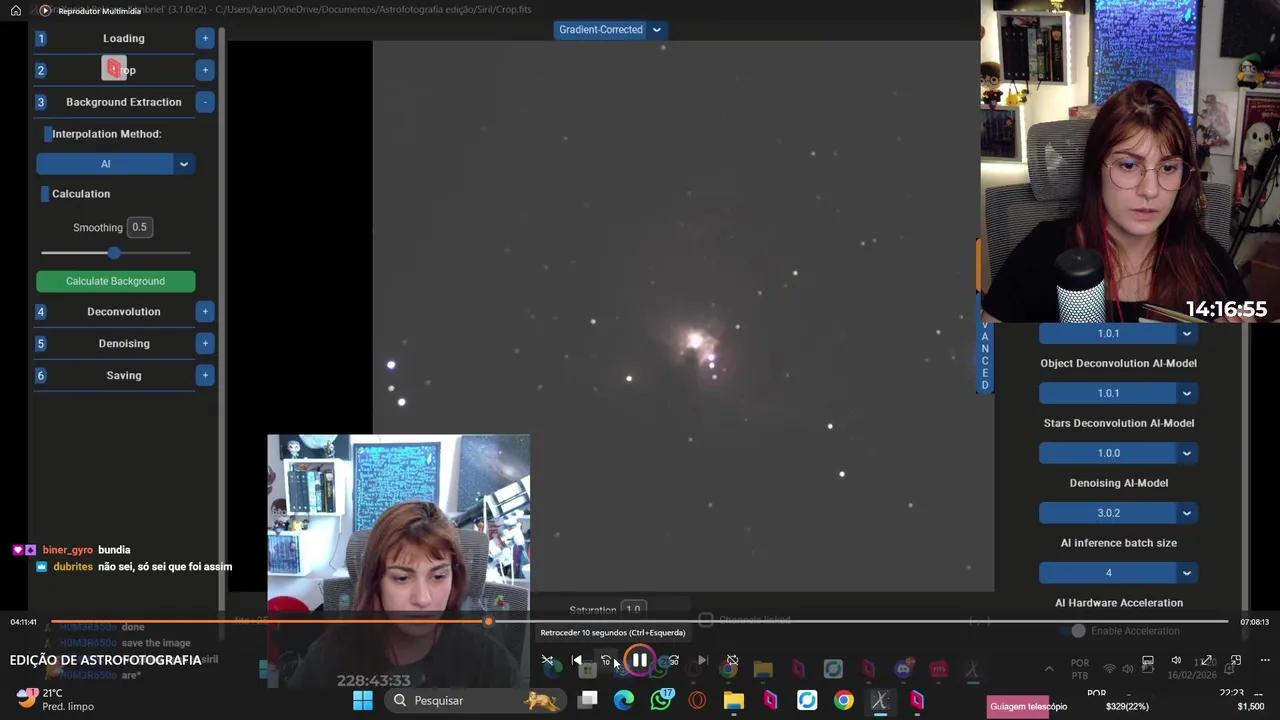Open Stars Deconvolution AI-Model version dropdown
This screenshot has width=1280, height=720.
coord(1118,453)
